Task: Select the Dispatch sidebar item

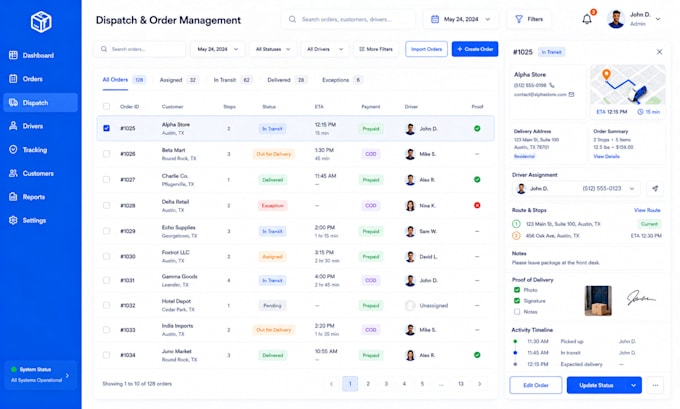Action: (40, 103)
